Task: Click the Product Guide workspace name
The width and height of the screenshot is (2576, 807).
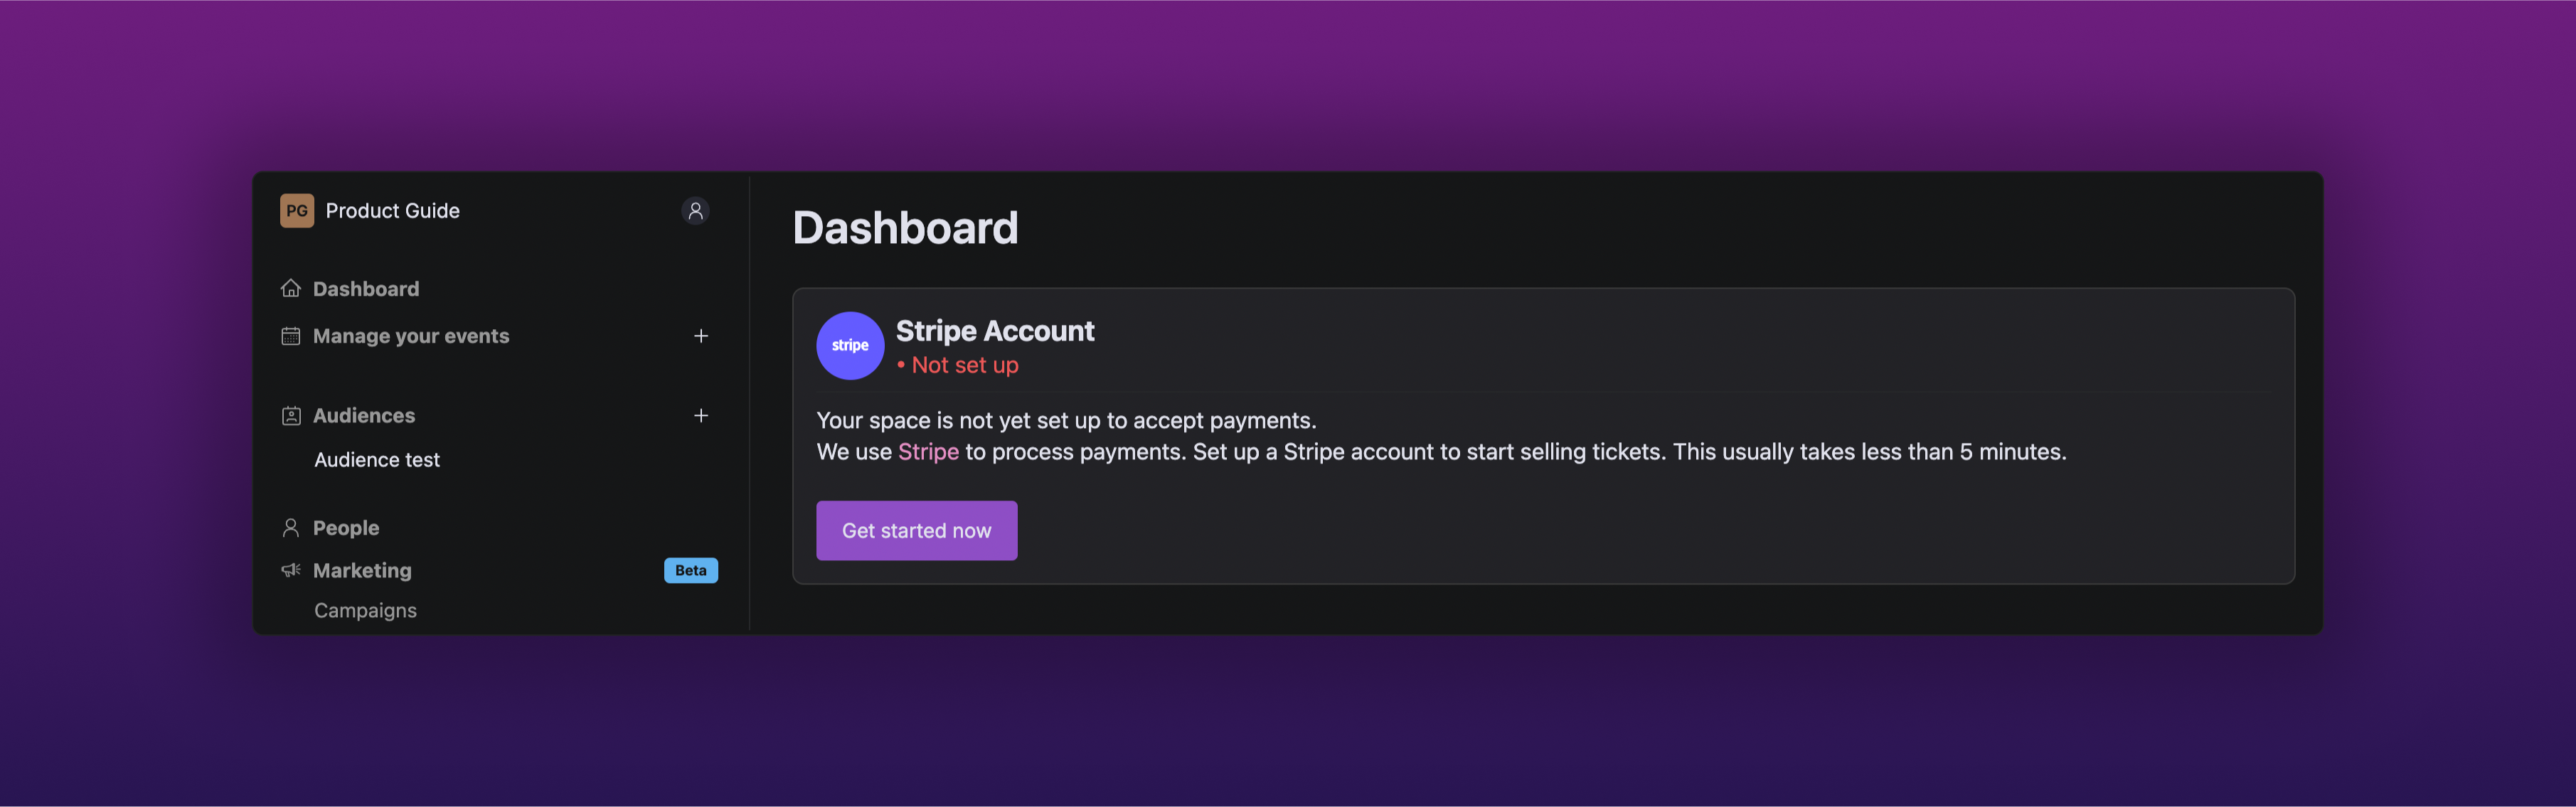Action: tap(393, 211)
